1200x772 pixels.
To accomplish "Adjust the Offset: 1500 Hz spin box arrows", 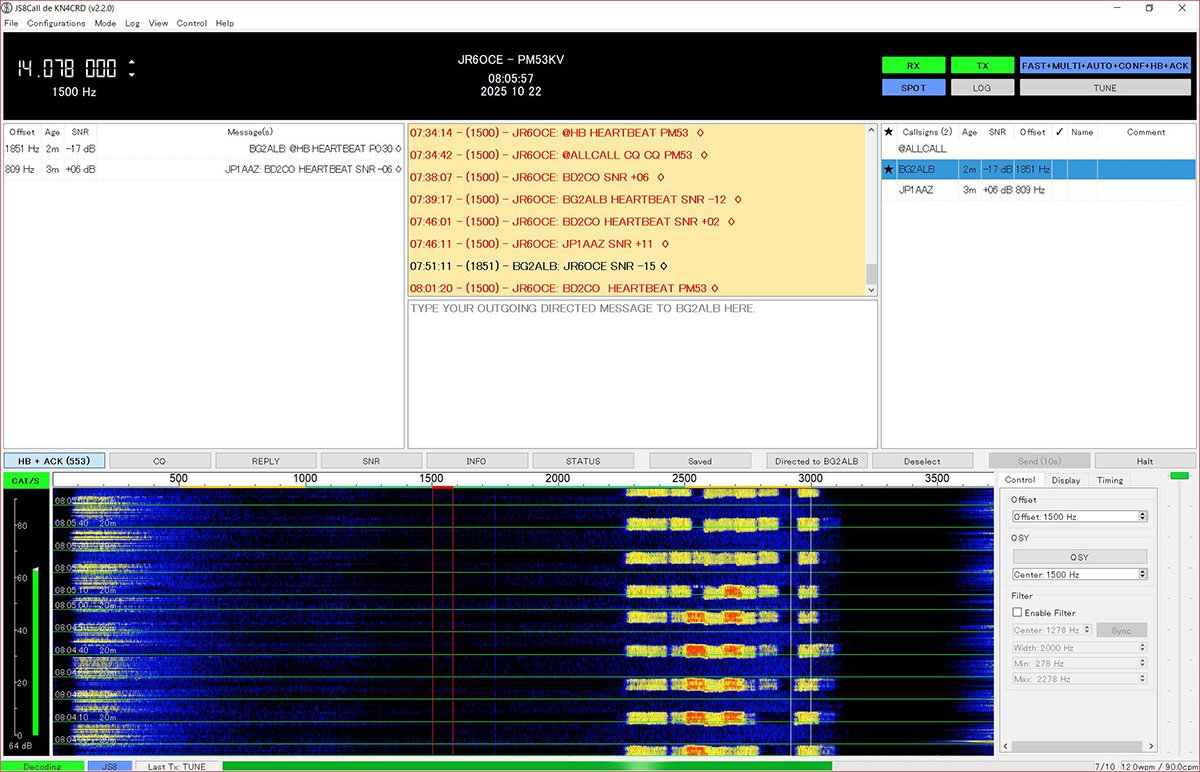I will pos(1143,517).
